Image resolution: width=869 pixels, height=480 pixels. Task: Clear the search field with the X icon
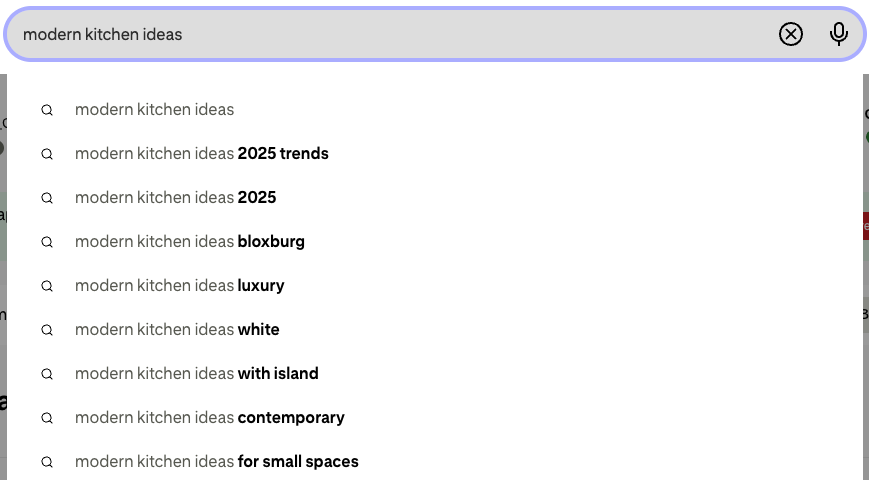click(x=790, y=34)
